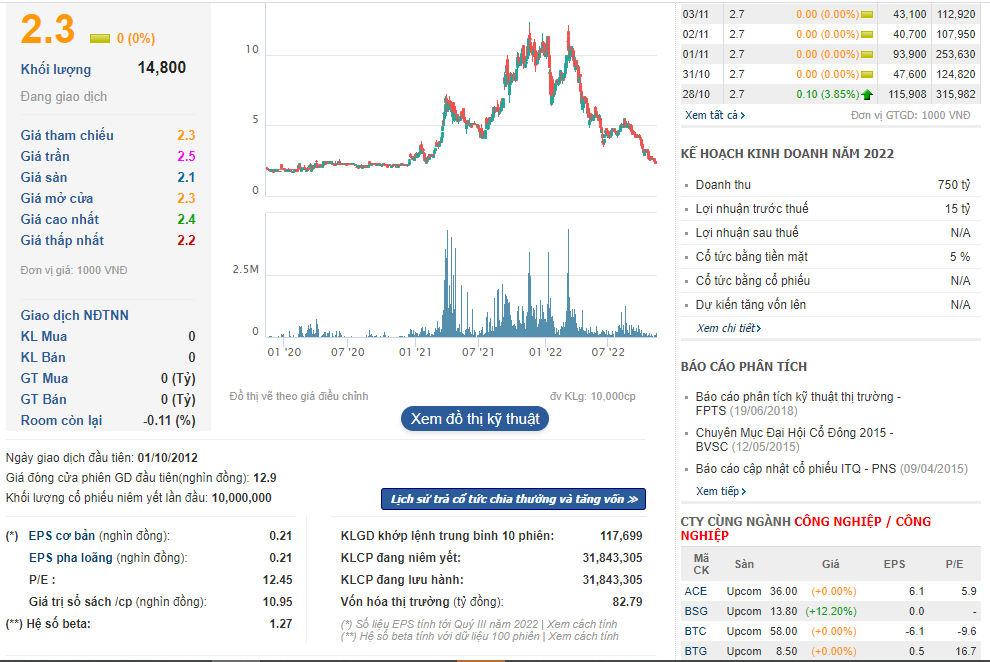Screen dimensions: 990x662
Task: Click the price candlestick chart at 01 '22
Action: [x=545, y=63]
